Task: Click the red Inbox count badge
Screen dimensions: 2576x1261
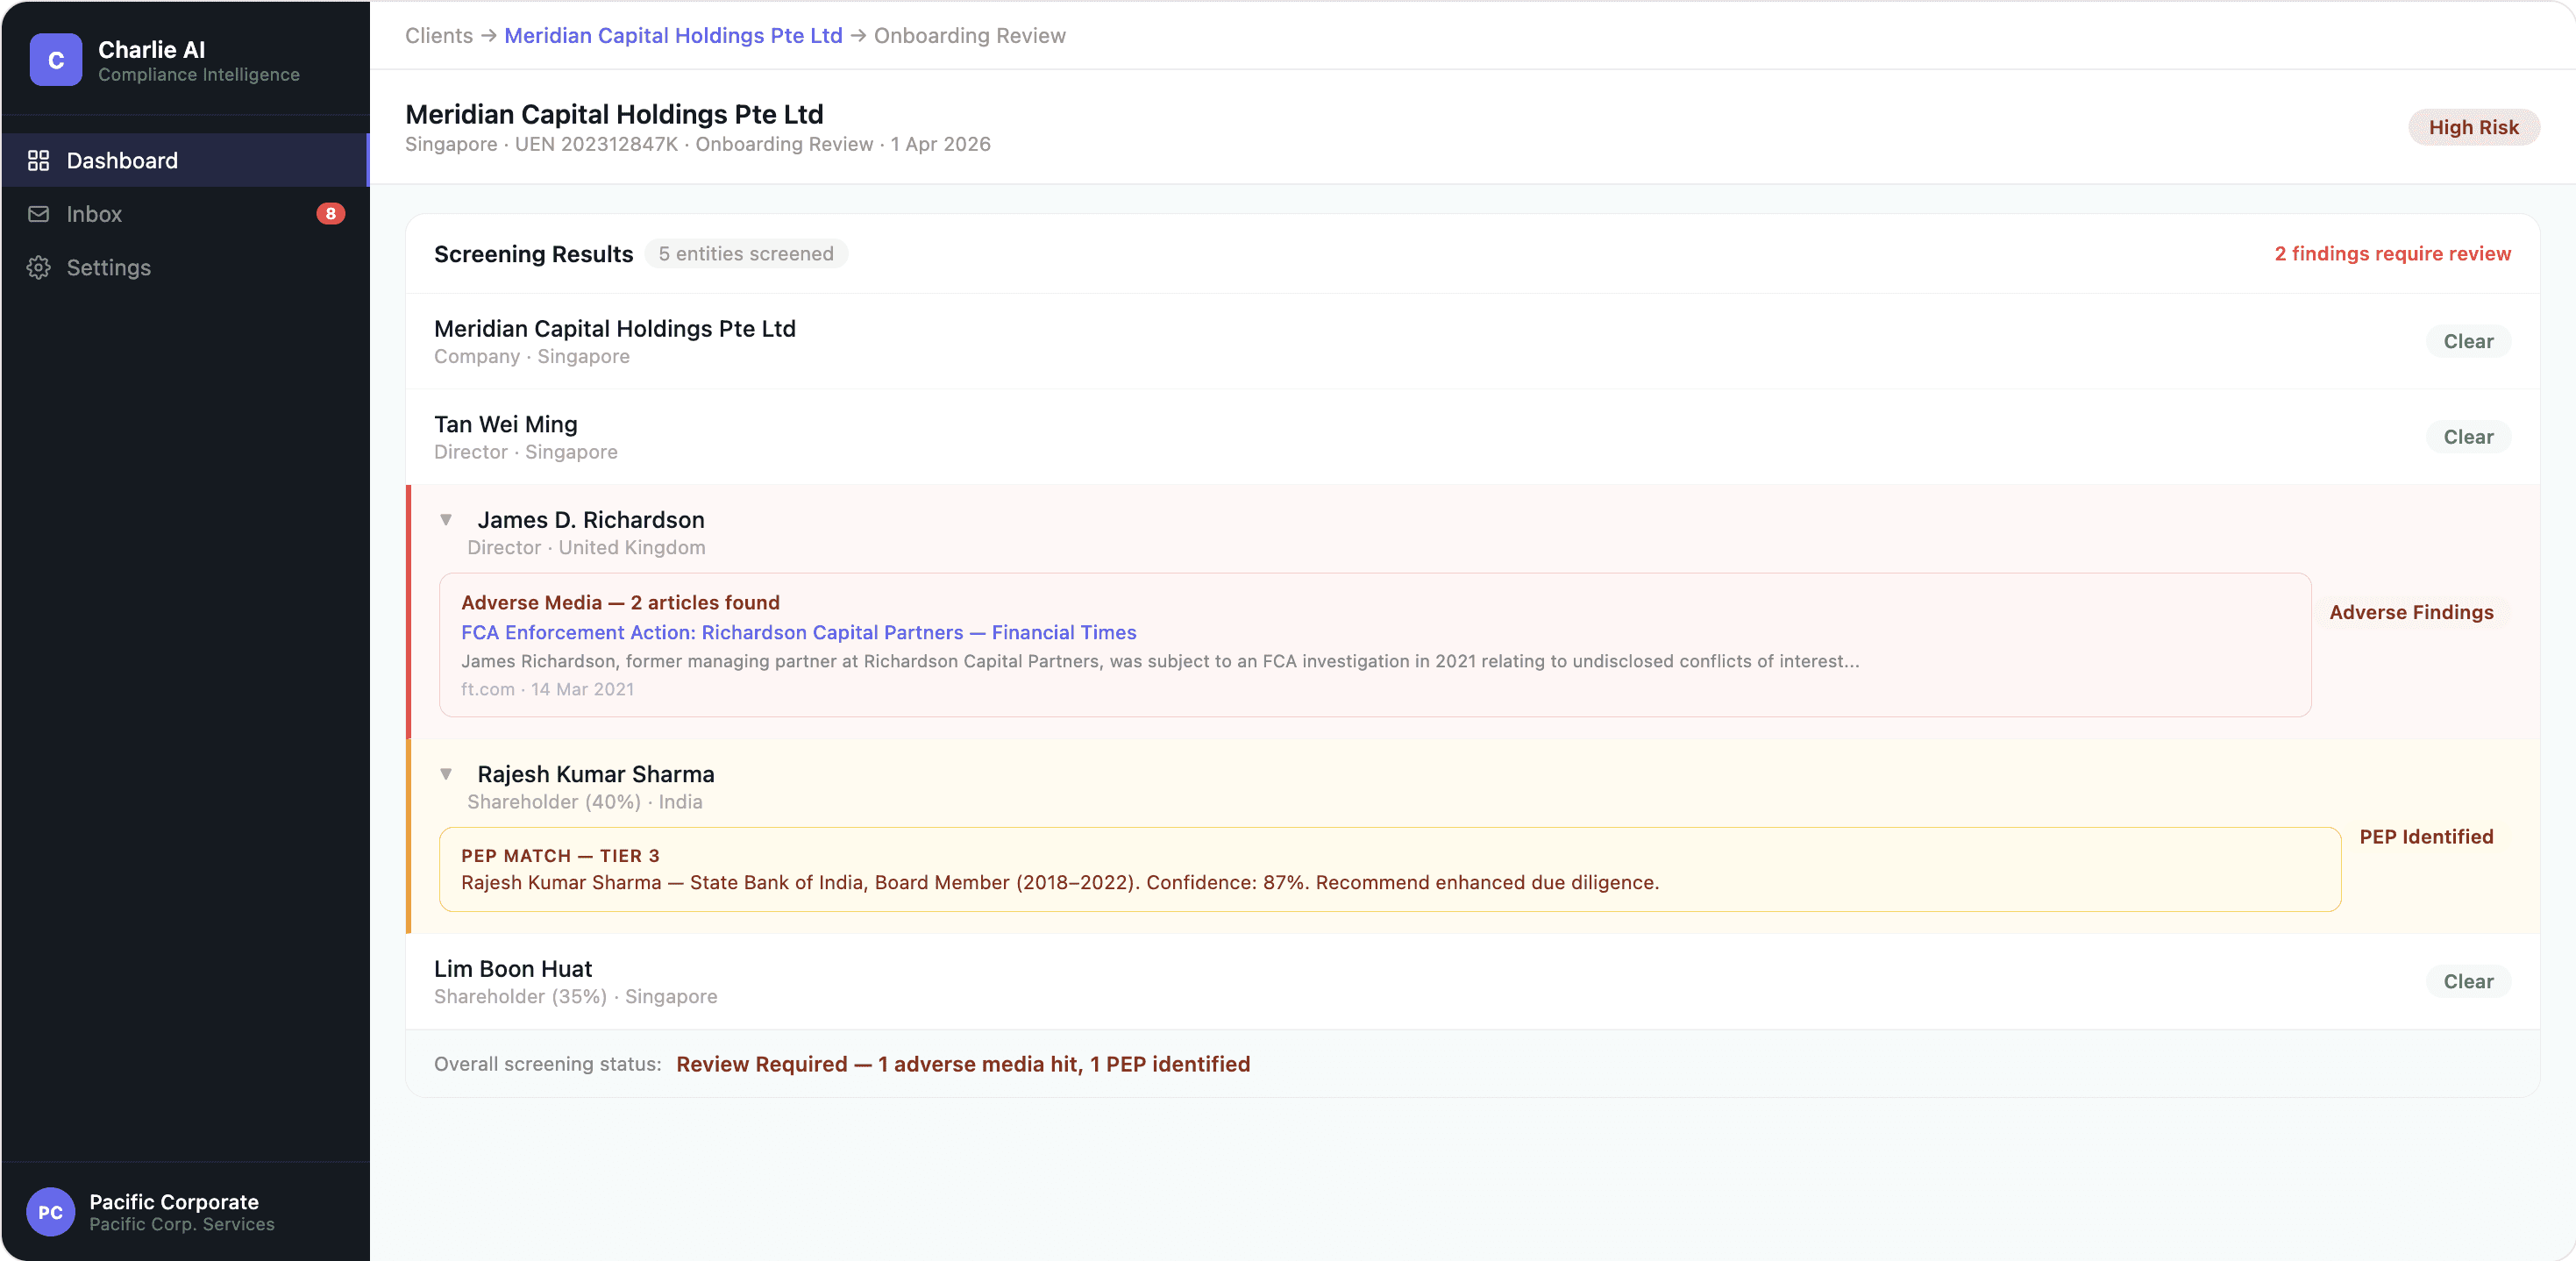Action: tap(330, 214)
